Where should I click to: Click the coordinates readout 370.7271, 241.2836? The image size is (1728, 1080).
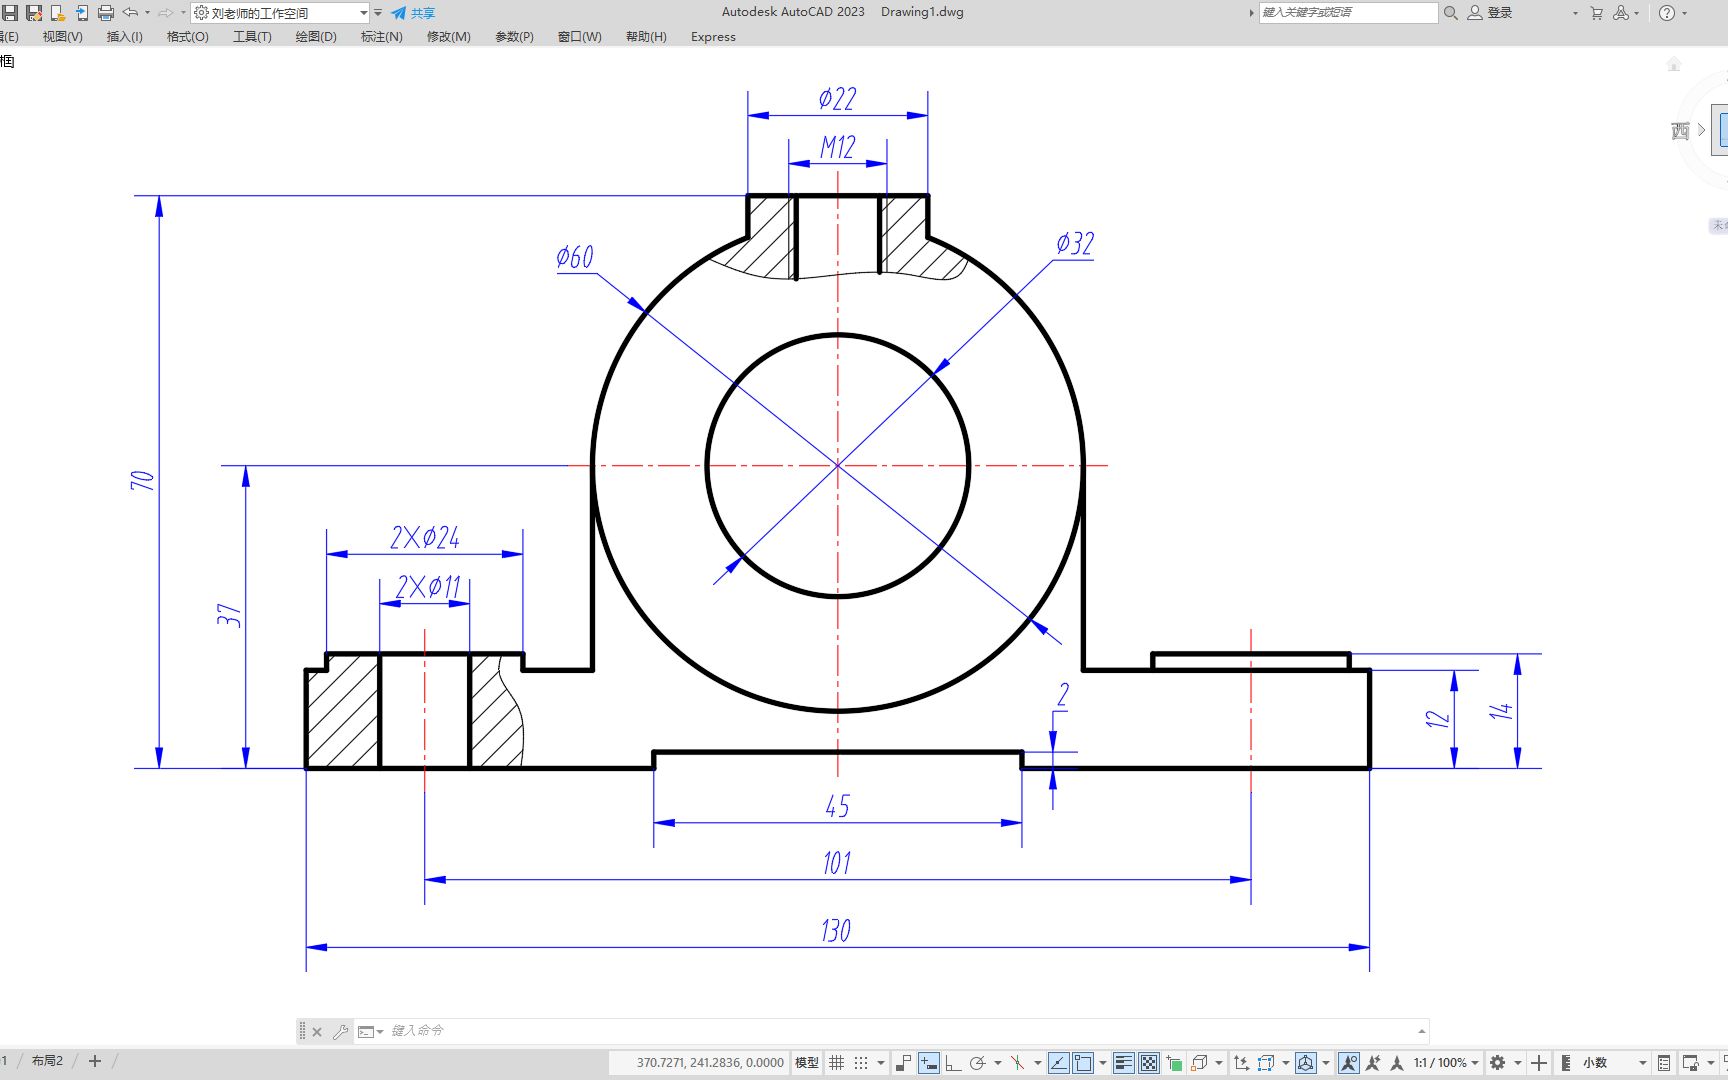710,1063
